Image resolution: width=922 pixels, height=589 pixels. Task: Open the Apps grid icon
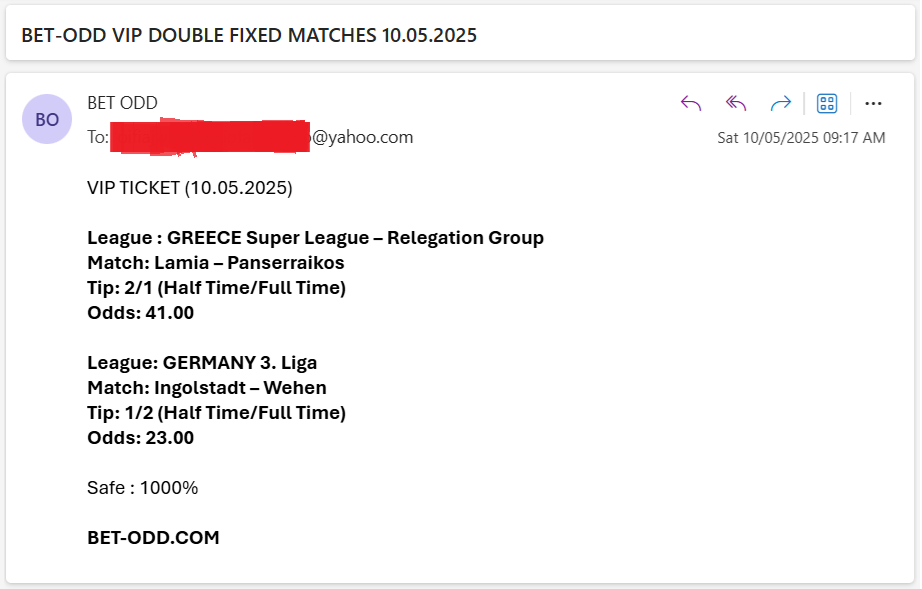(827, 103)
